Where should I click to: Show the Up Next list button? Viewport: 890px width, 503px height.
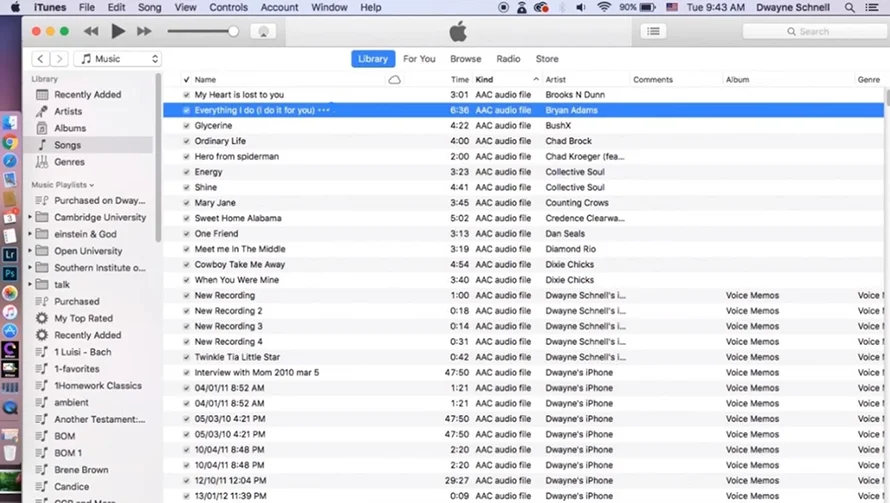(x=653, y=31)
